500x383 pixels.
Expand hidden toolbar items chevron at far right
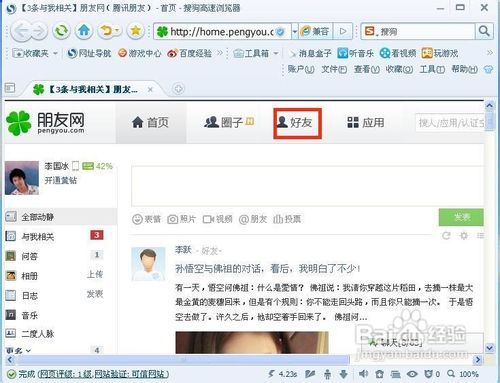pyautogui.click(x=489, y=53)
